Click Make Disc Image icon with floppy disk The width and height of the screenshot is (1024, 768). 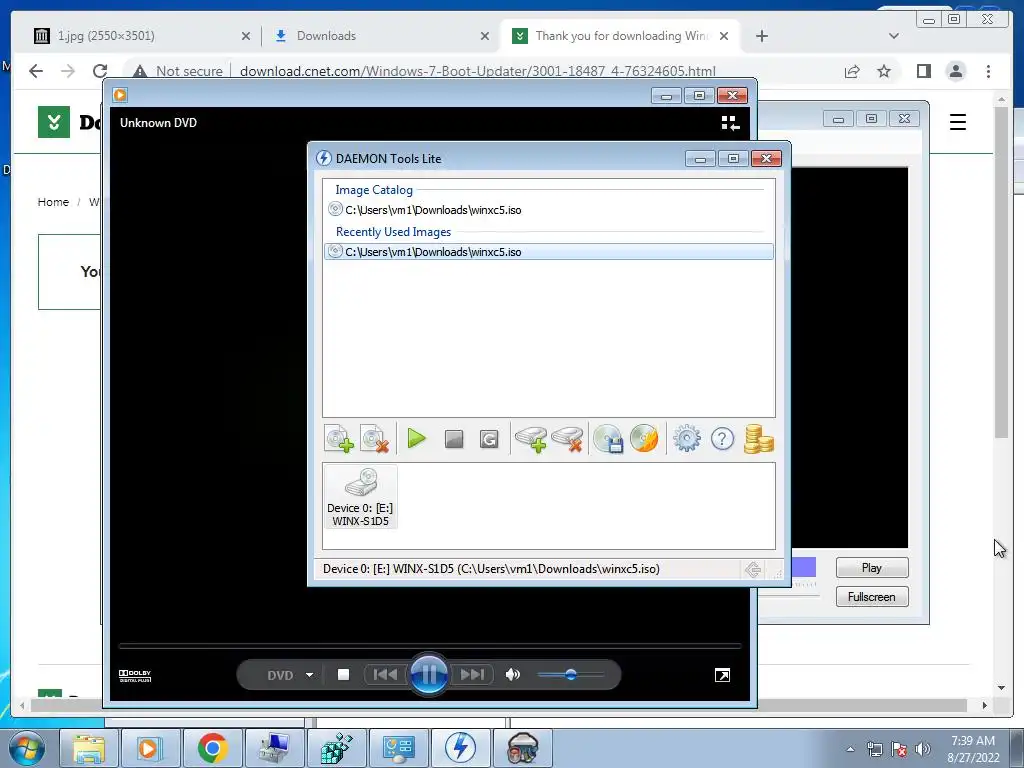point(609,439)
